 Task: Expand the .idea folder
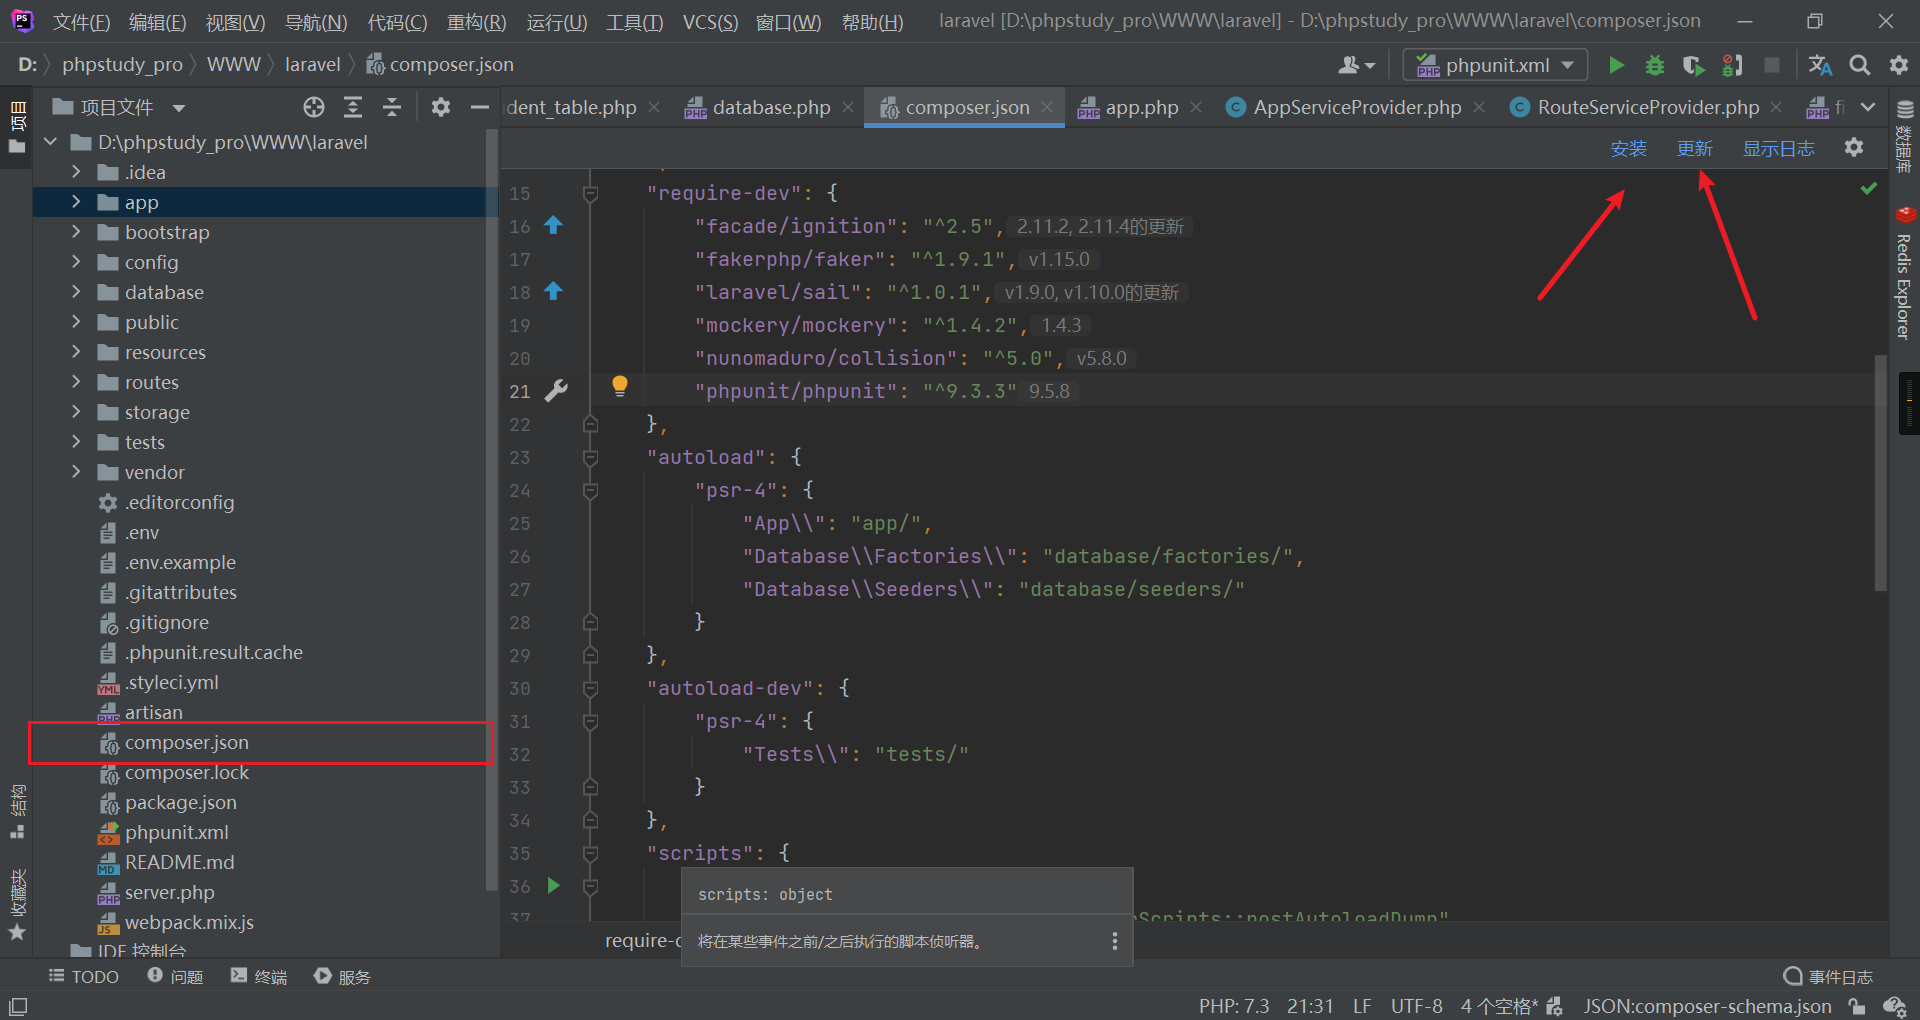[76, 172]
